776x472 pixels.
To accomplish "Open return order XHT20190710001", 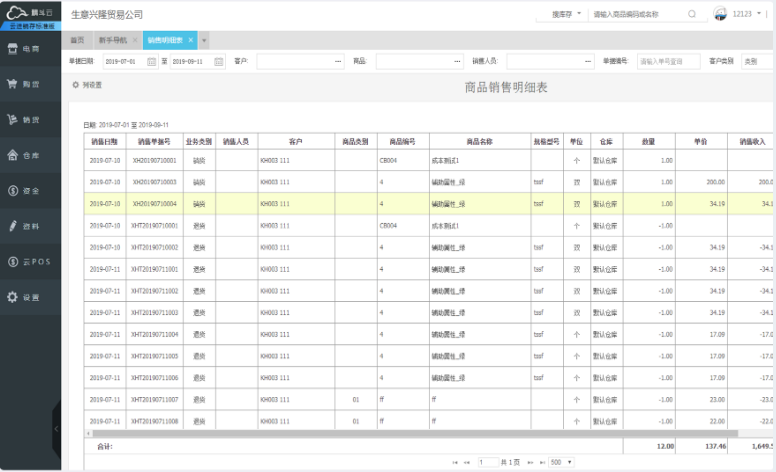I will [154, 226].
